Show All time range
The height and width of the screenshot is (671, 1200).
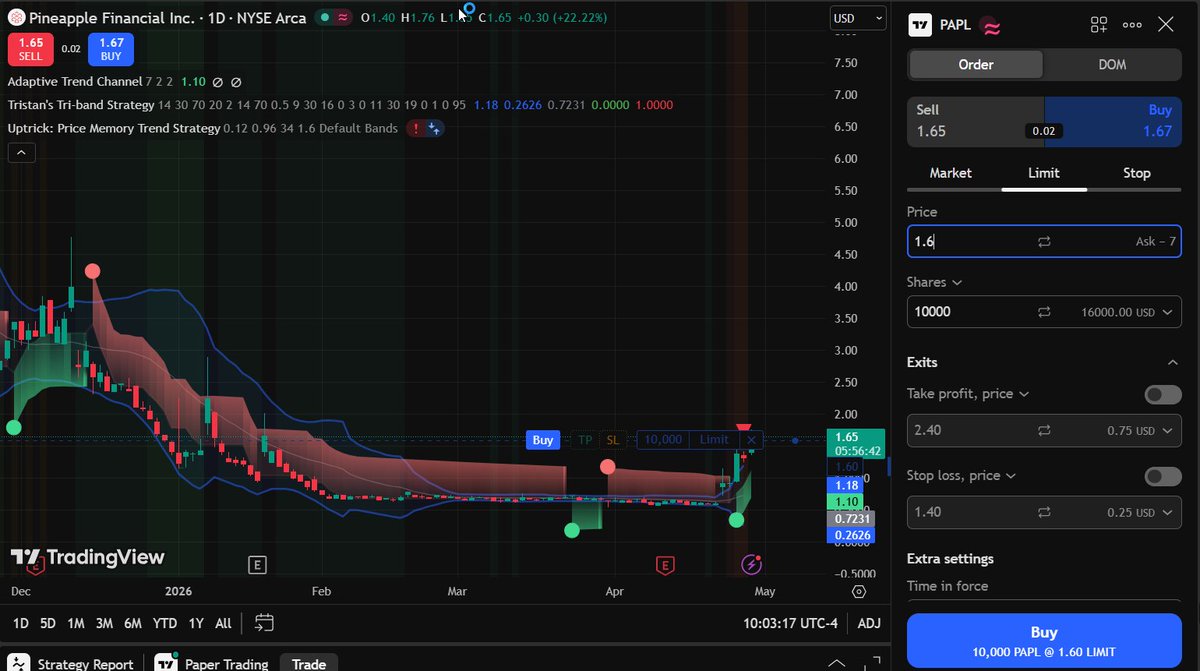[223, 623]
